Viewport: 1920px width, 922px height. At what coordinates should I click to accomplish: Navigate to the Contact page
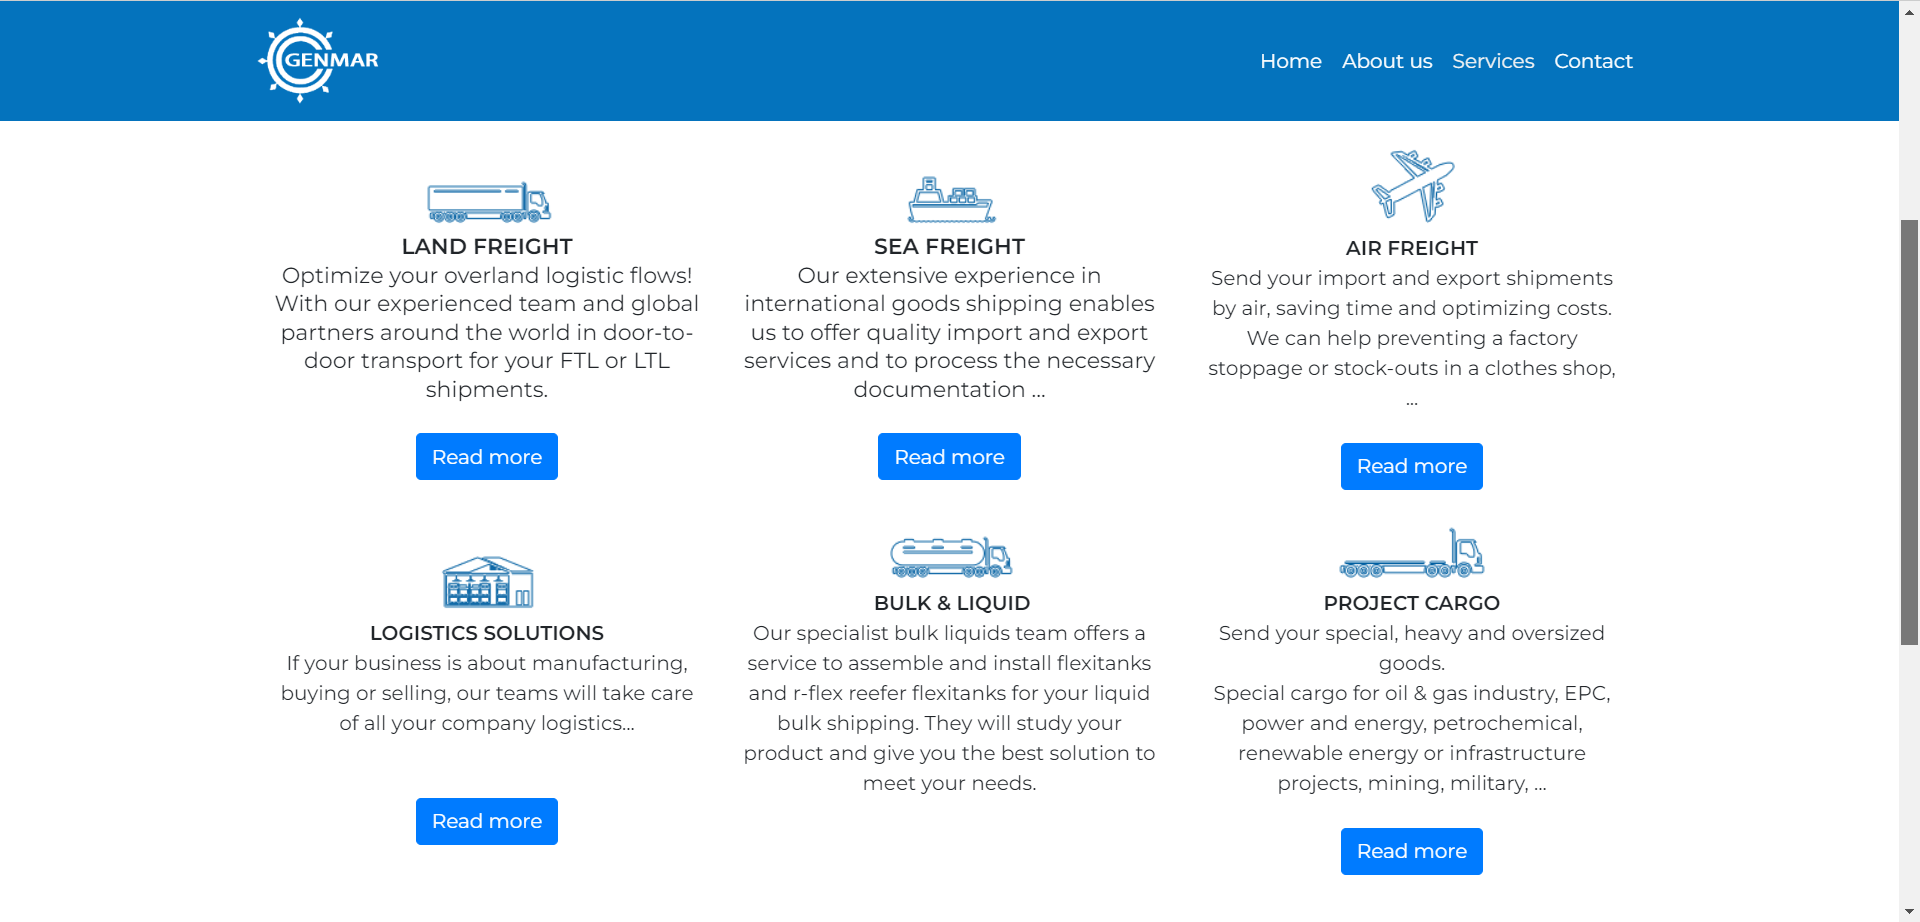pos(1592,61)
